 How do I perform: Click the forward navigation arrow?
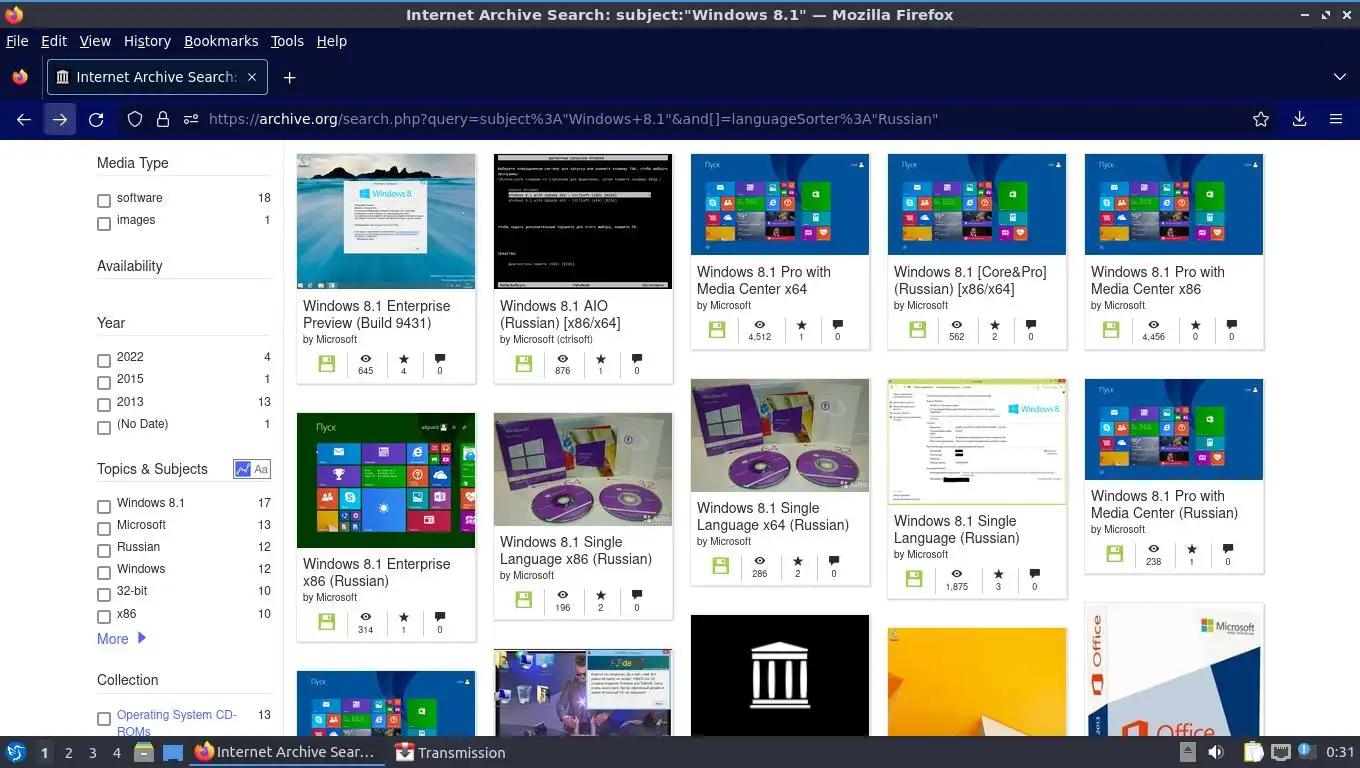tap(60, 119)
